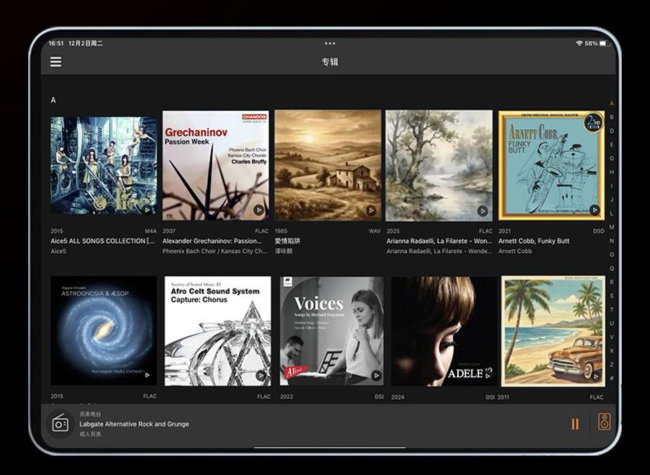Image resolution: width=650 pixels, height=475 pixels.
Task: Play the Arnett Cobb Funky Butt album
Action: point(594,210)
